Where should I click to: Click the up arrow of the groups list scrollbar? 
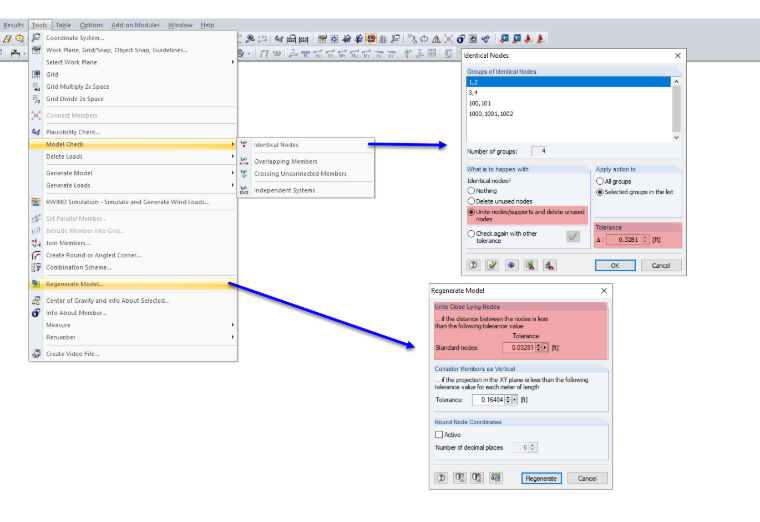pyautogui.click(x=677, y=82)
